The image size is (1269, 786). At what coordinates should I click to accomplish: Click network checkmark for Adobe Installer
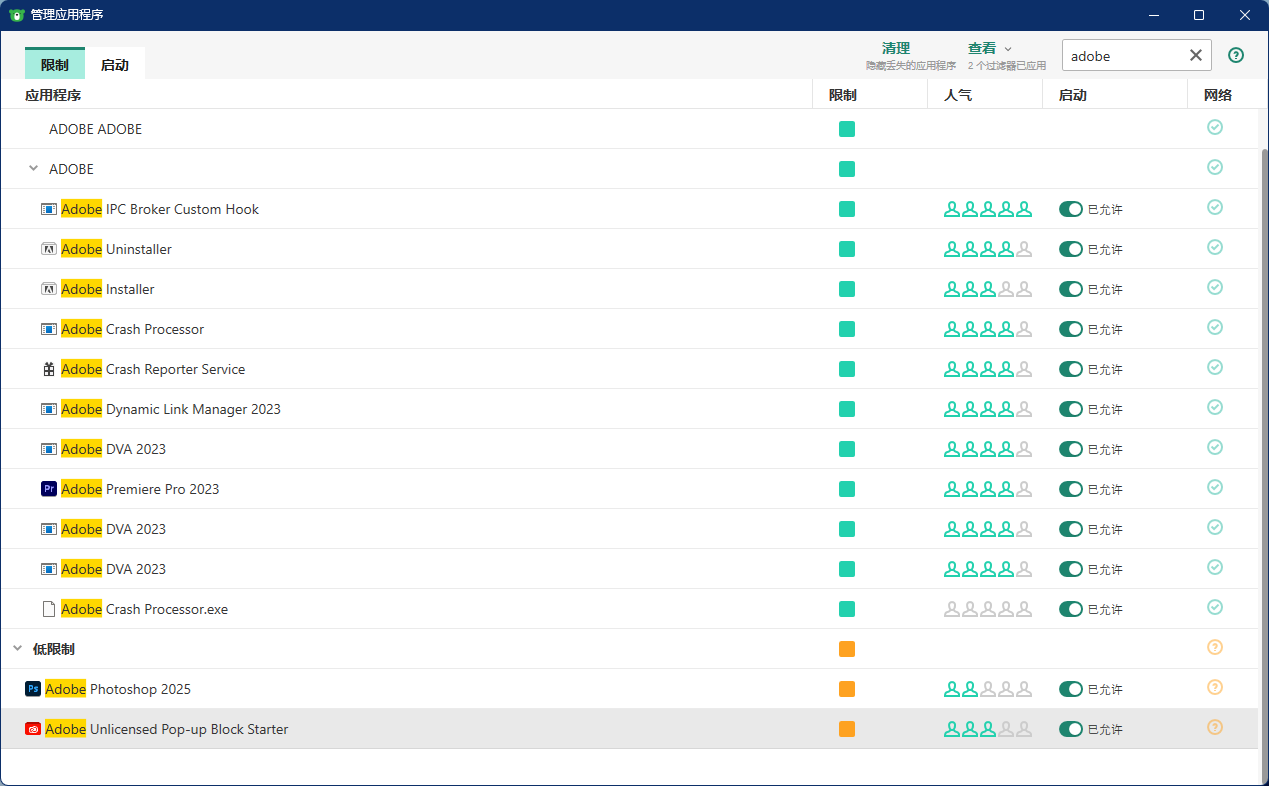1215,288
